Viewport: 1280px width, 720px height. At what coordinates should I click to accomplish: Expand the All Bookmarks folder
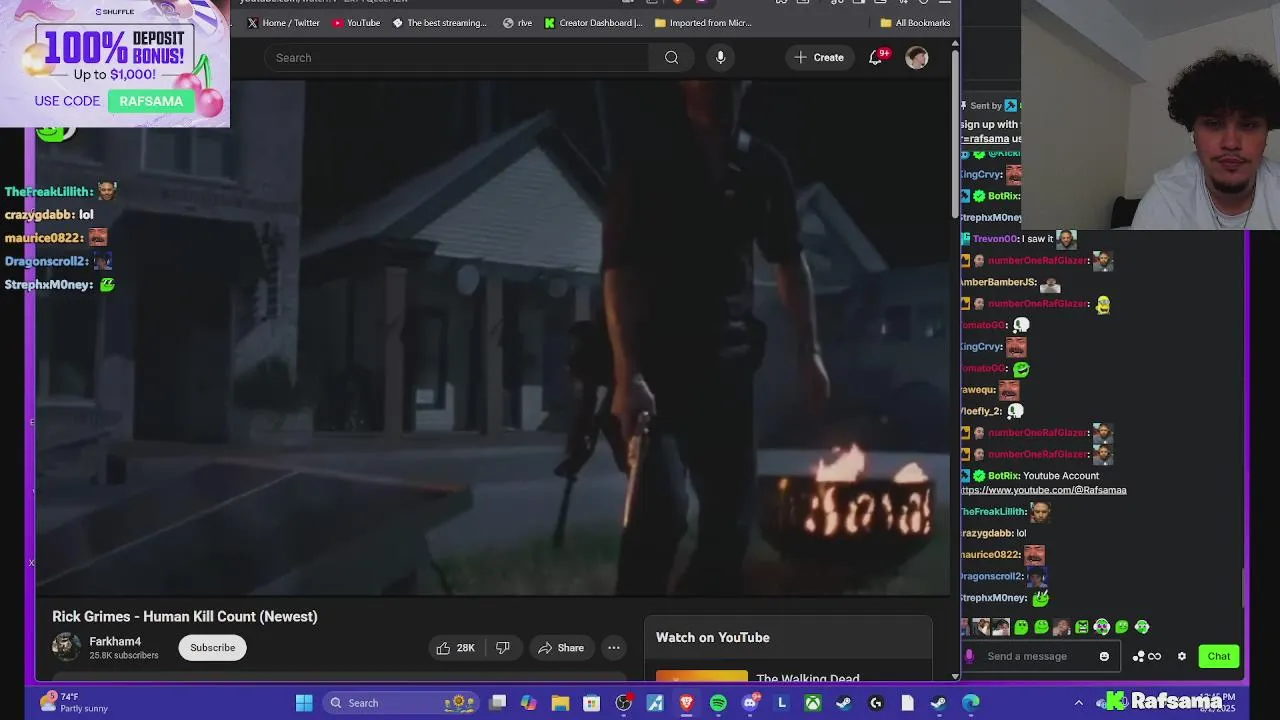[x=915, y=23]
